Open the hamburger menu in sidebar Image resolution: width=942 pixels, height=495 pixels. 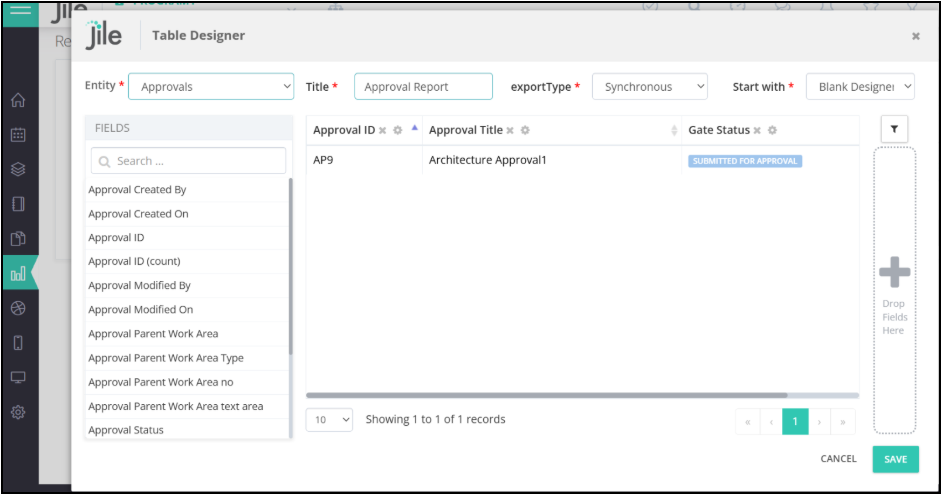pos(20,12)
